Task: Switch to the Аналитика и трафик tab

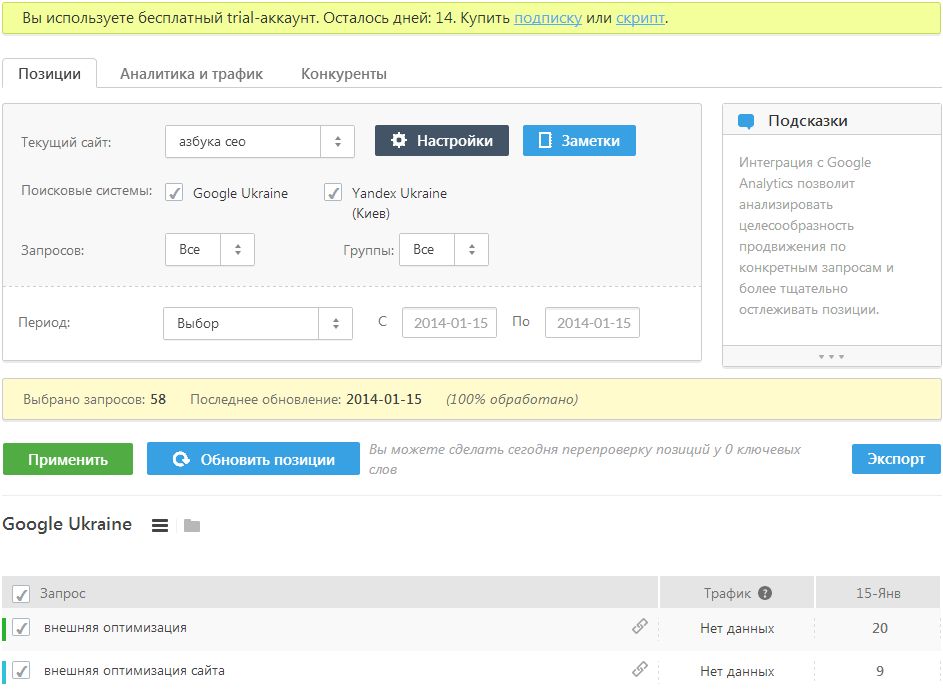Action: click(x=191, y=74)
